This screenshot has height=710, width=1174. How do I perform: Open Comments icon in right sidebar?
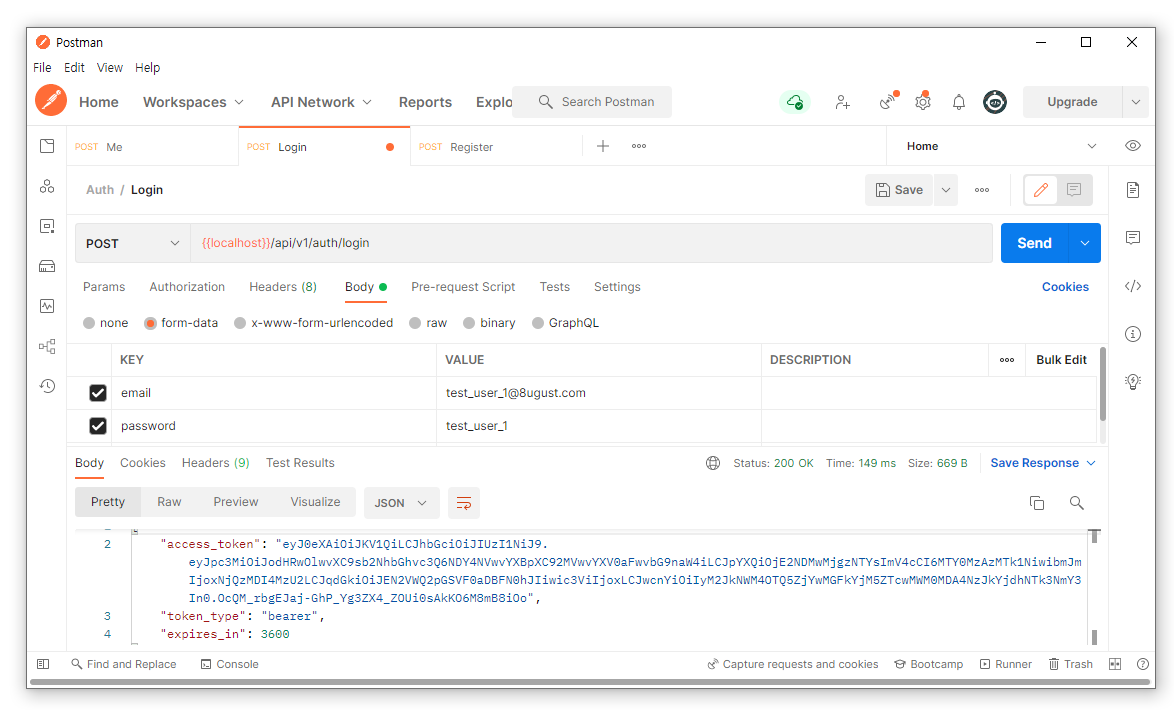[1133, 238]
